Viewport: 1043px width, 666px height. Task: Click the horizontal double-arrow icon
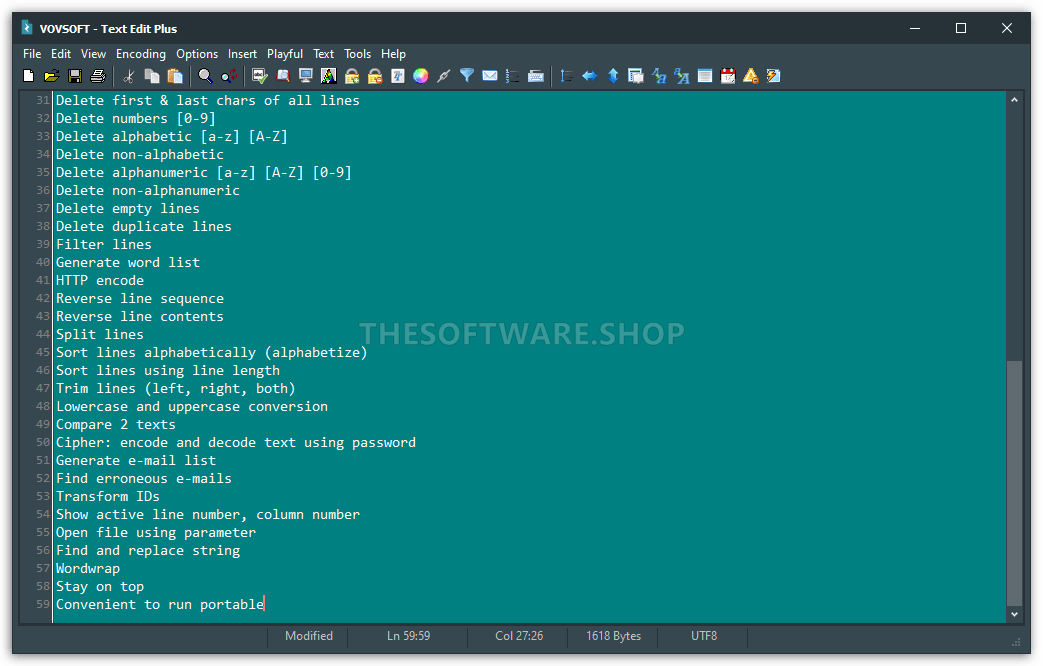[x=590, y=76]
